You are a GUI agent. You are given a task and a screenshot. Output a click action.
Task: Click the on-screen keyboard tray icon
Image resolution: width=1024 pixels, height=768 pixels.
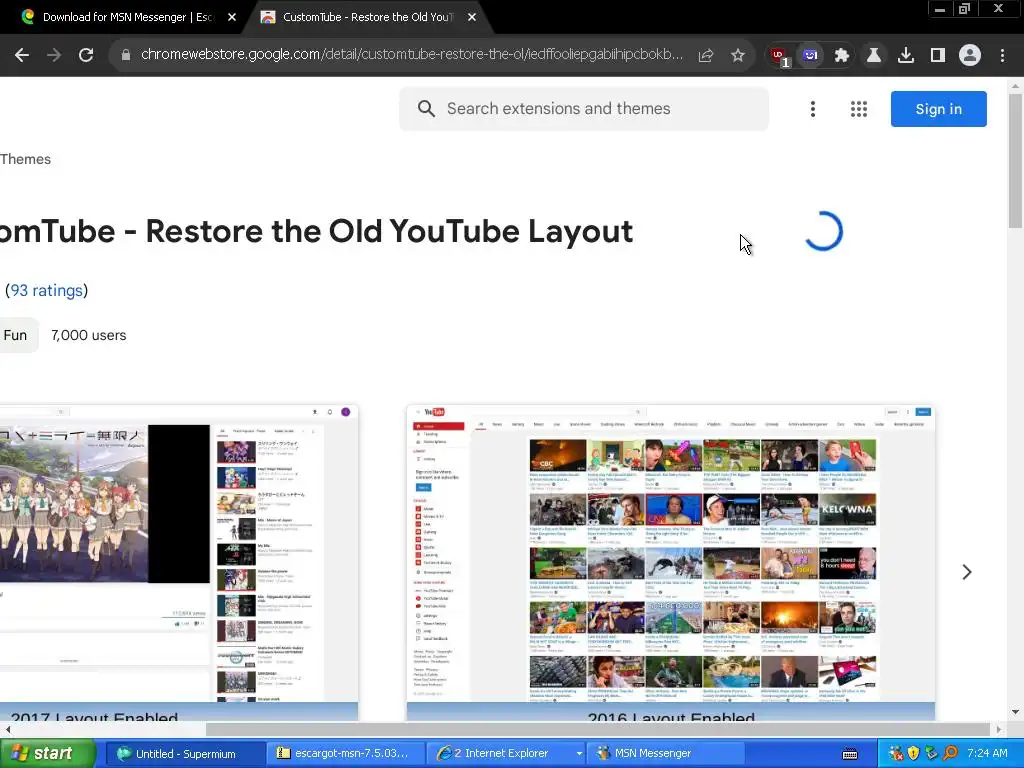[850, 754]
